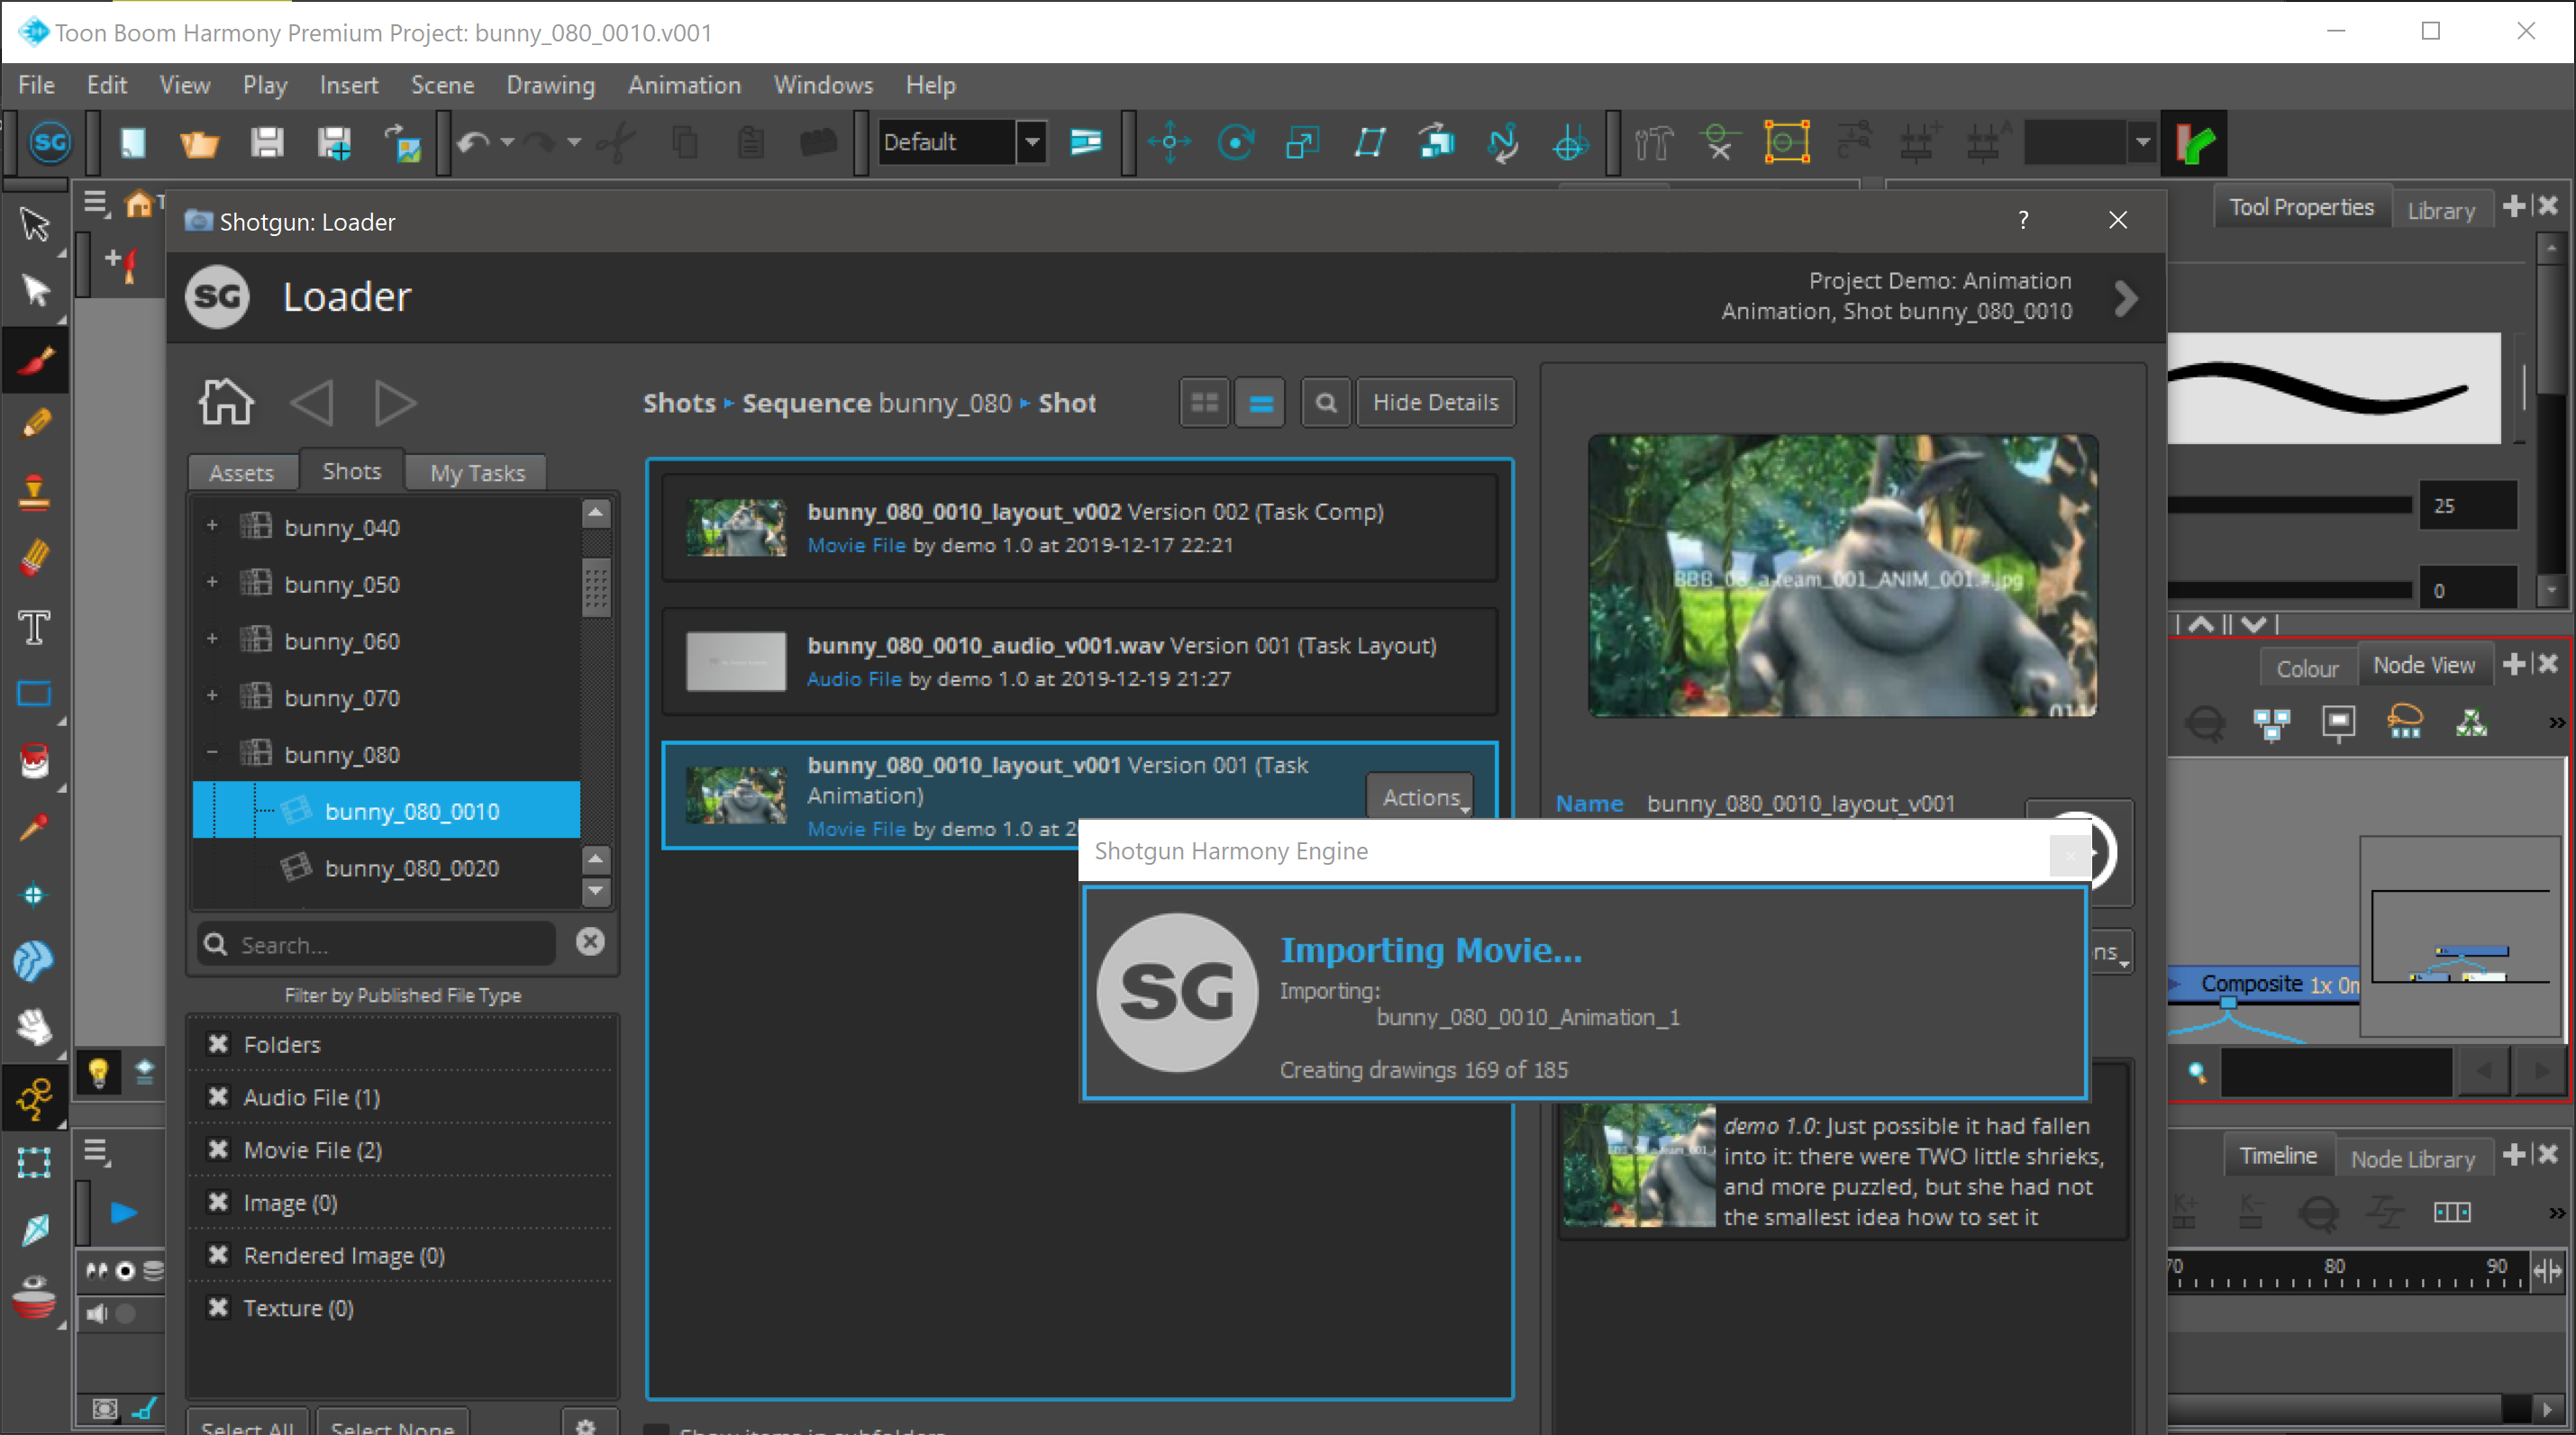Click the brush smoothing slider
This screenshot has height=1435, width=2576.
2290,590
